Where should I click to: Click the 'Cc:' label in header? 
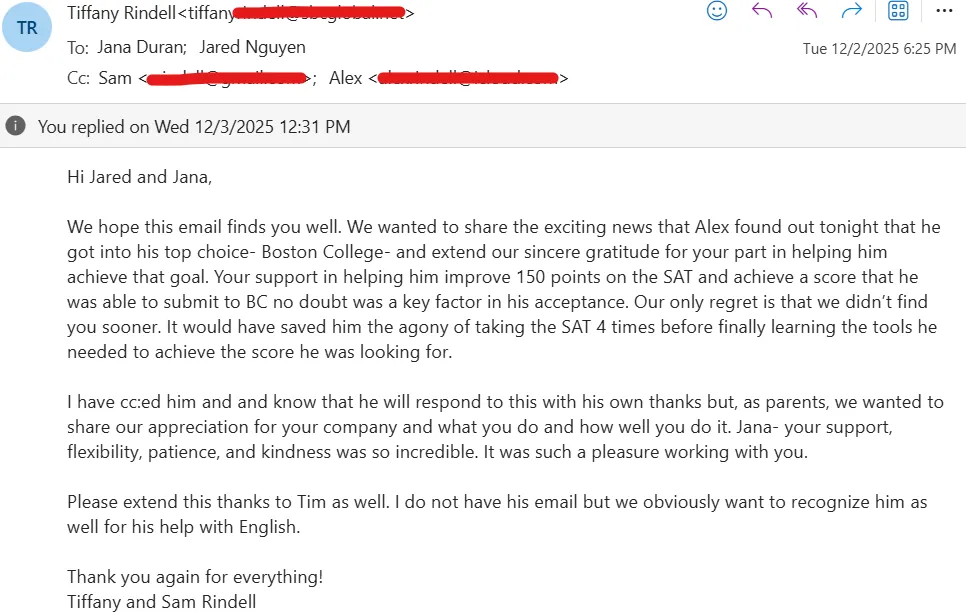click(x=78, y=78)
